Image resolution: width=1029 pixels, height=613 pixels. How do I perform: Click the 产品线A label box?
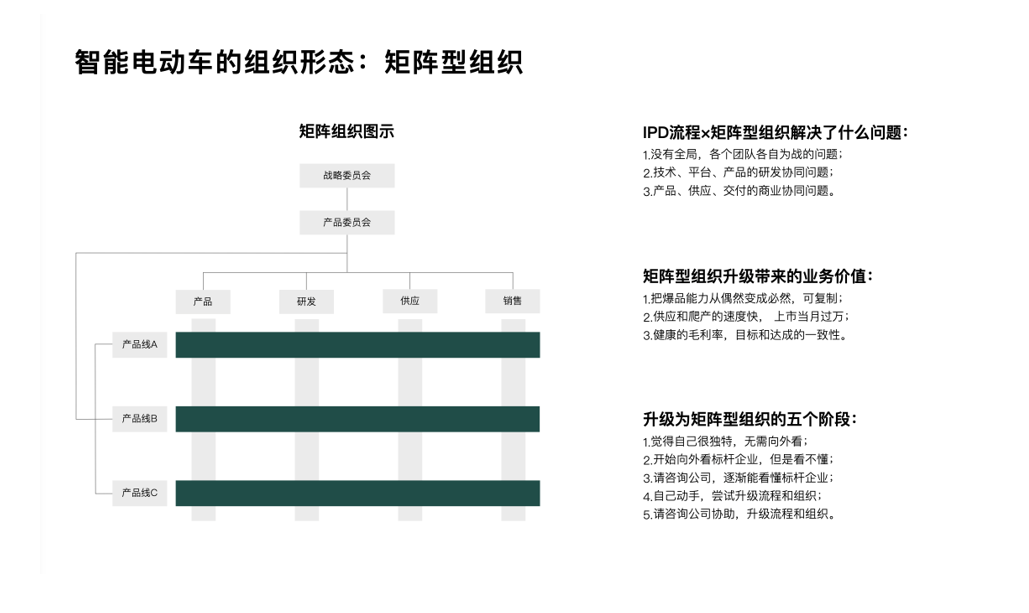tap(140, 345)
